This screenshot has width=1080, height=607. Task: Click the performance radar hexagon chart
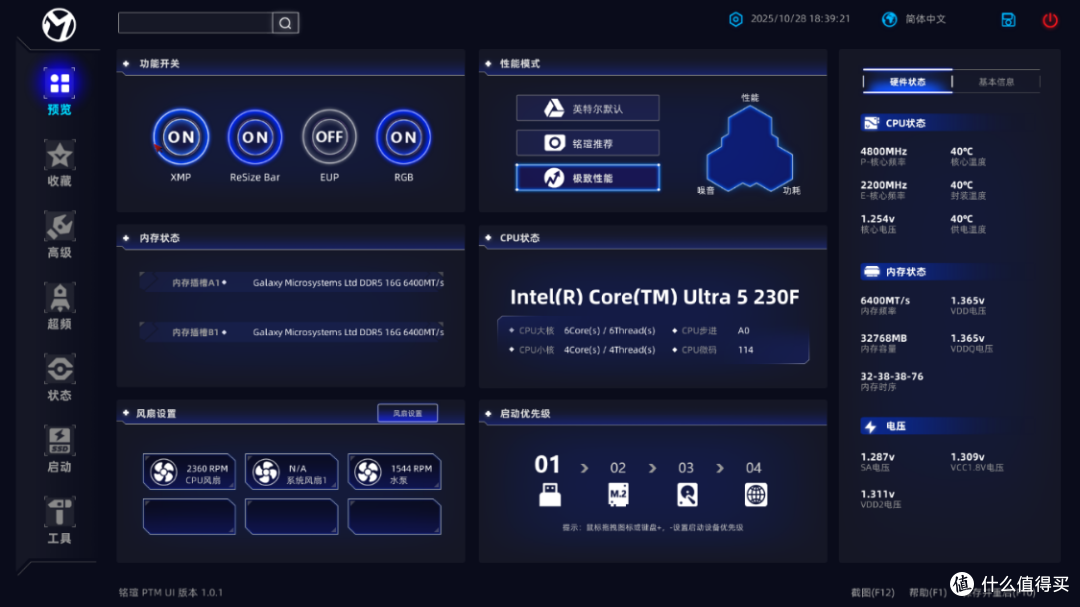[x=749, y=147]
